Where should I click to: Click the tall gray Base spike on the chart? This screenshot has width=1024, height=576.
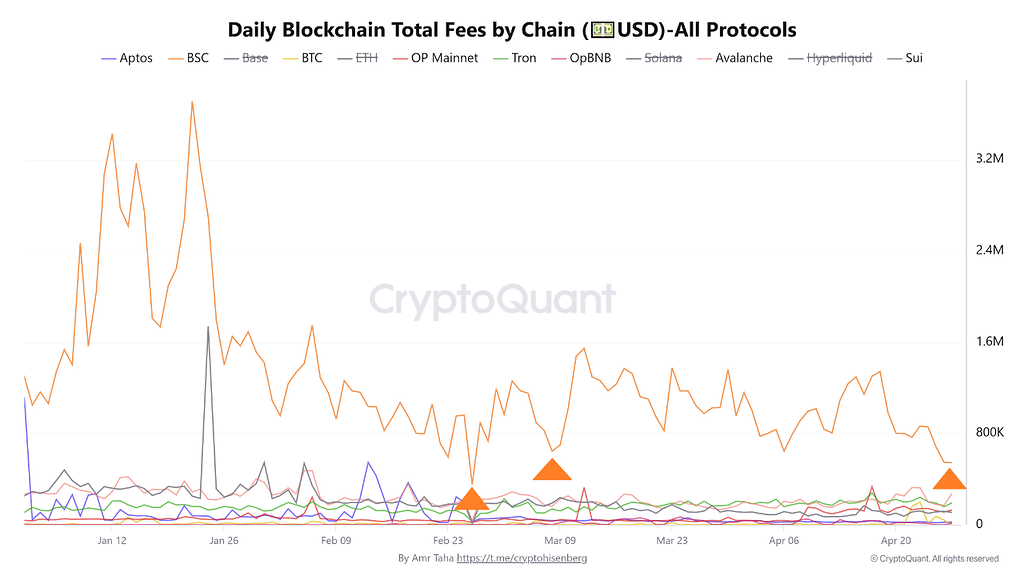coord(208,330)
